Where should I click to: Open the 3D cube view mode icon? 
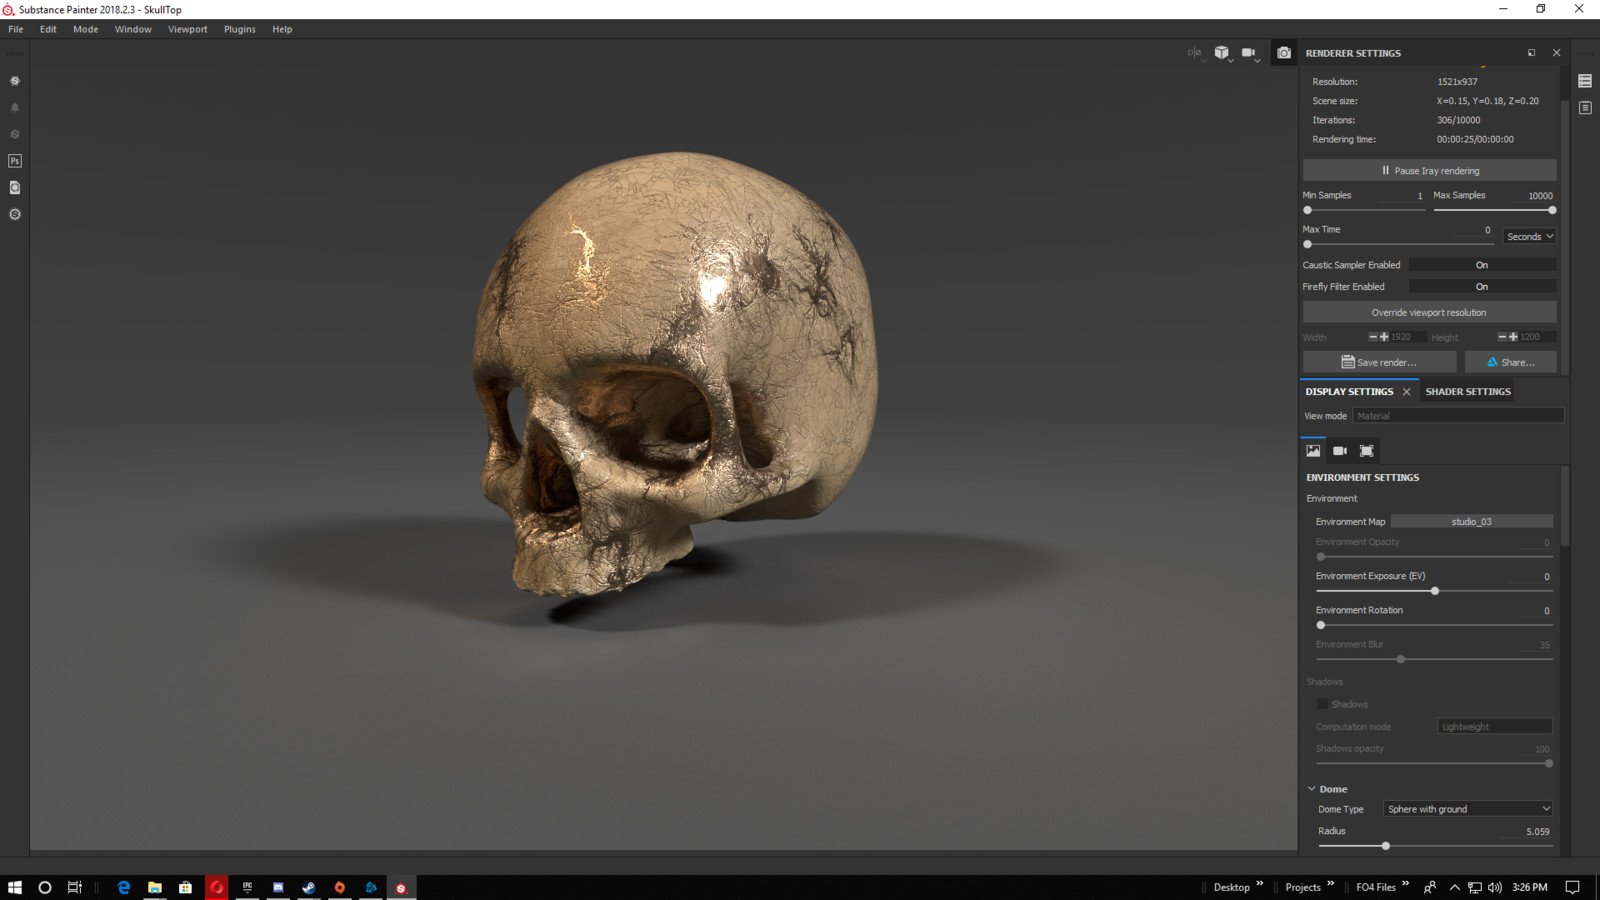[x=1221, y=53]
